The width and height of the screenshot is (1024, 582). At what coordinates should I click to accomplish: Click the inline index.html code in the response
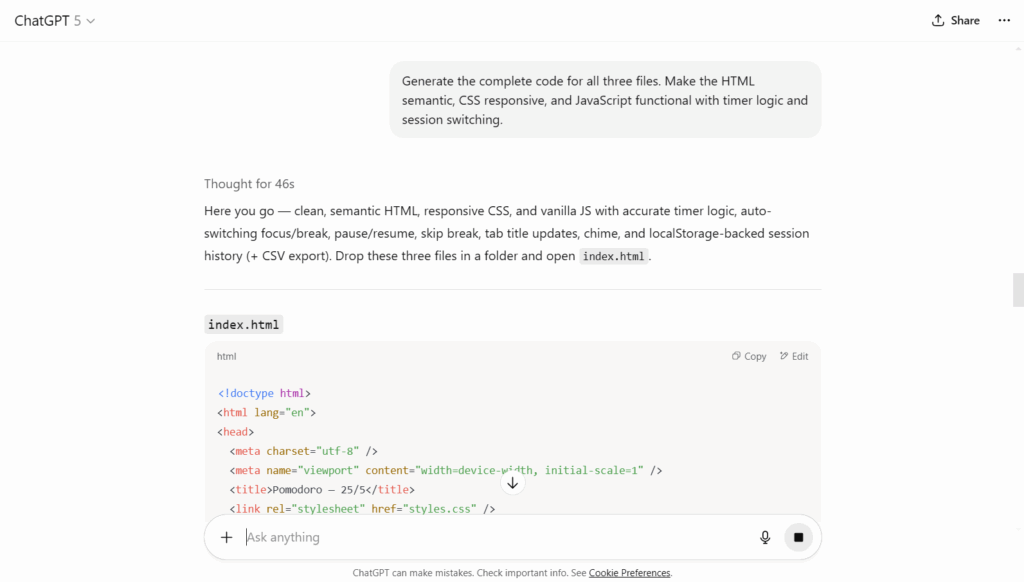click(613, 256)
